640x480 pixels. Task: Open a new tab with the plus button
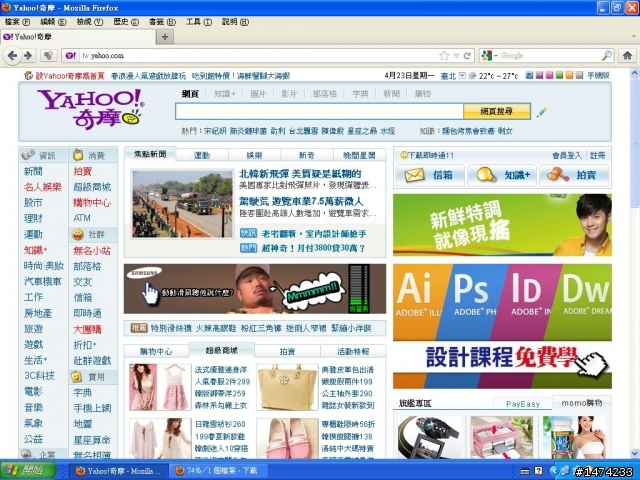coord(165,37)
